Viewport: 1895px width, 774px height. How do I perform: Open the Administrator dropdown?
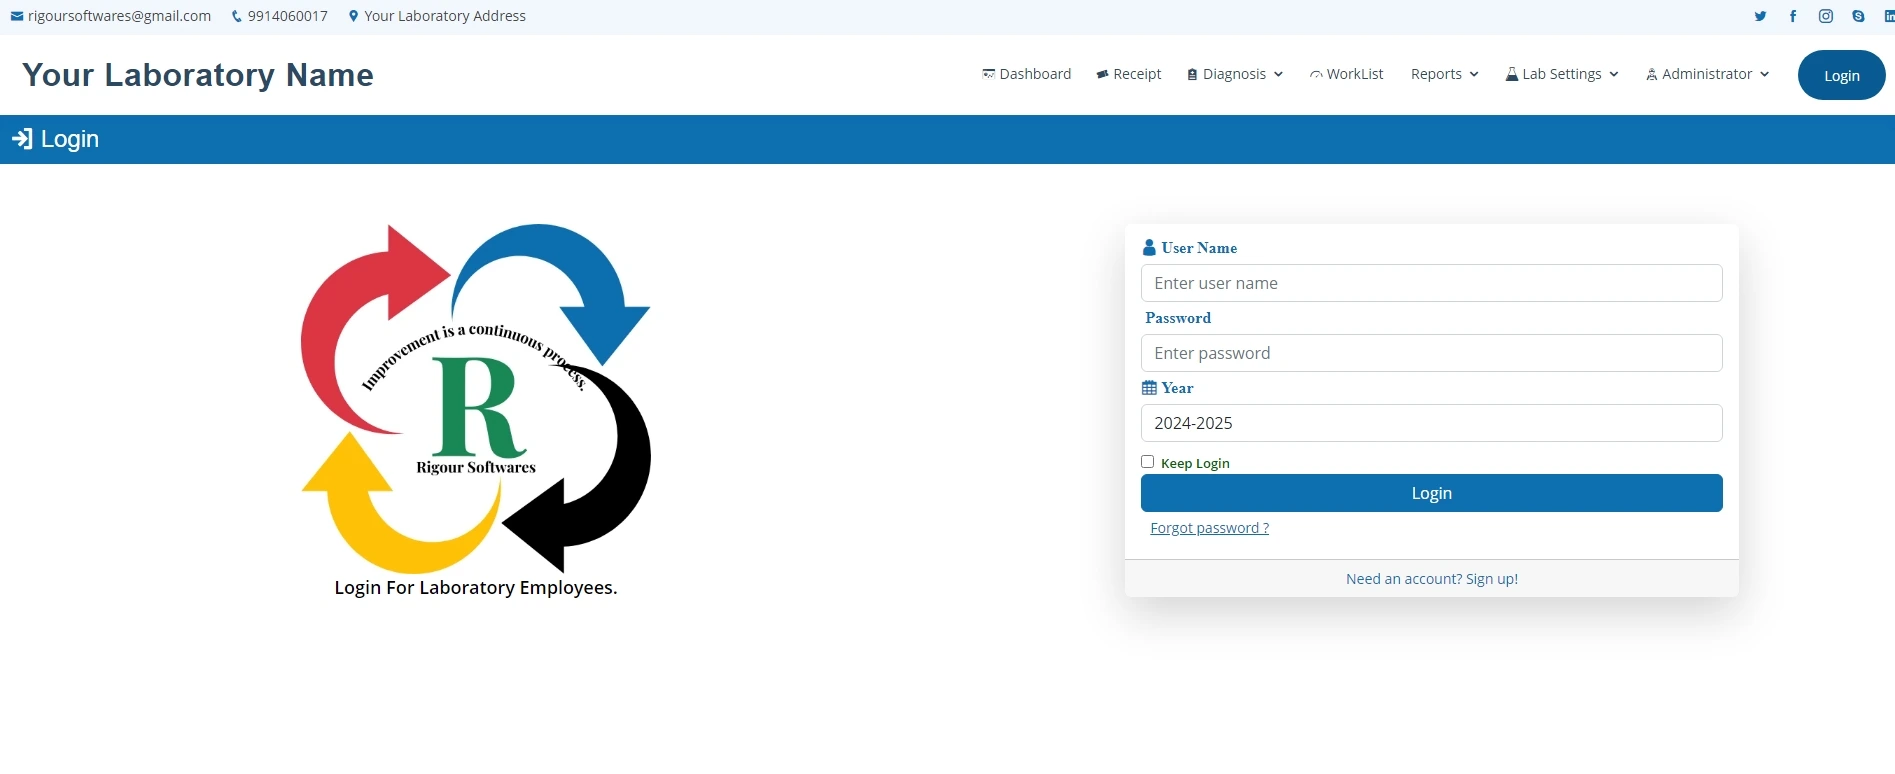pyautogui.click(x=1707, y=74)
